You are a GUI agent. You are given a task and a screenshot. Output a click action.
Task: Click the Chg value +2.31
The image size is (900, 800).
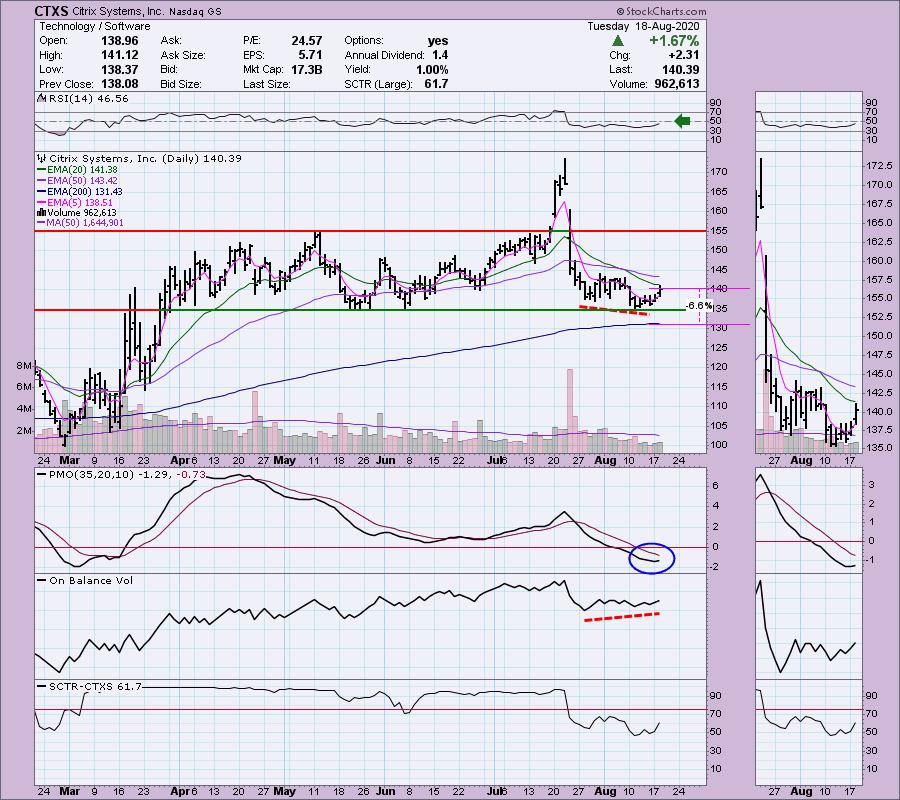684,55
